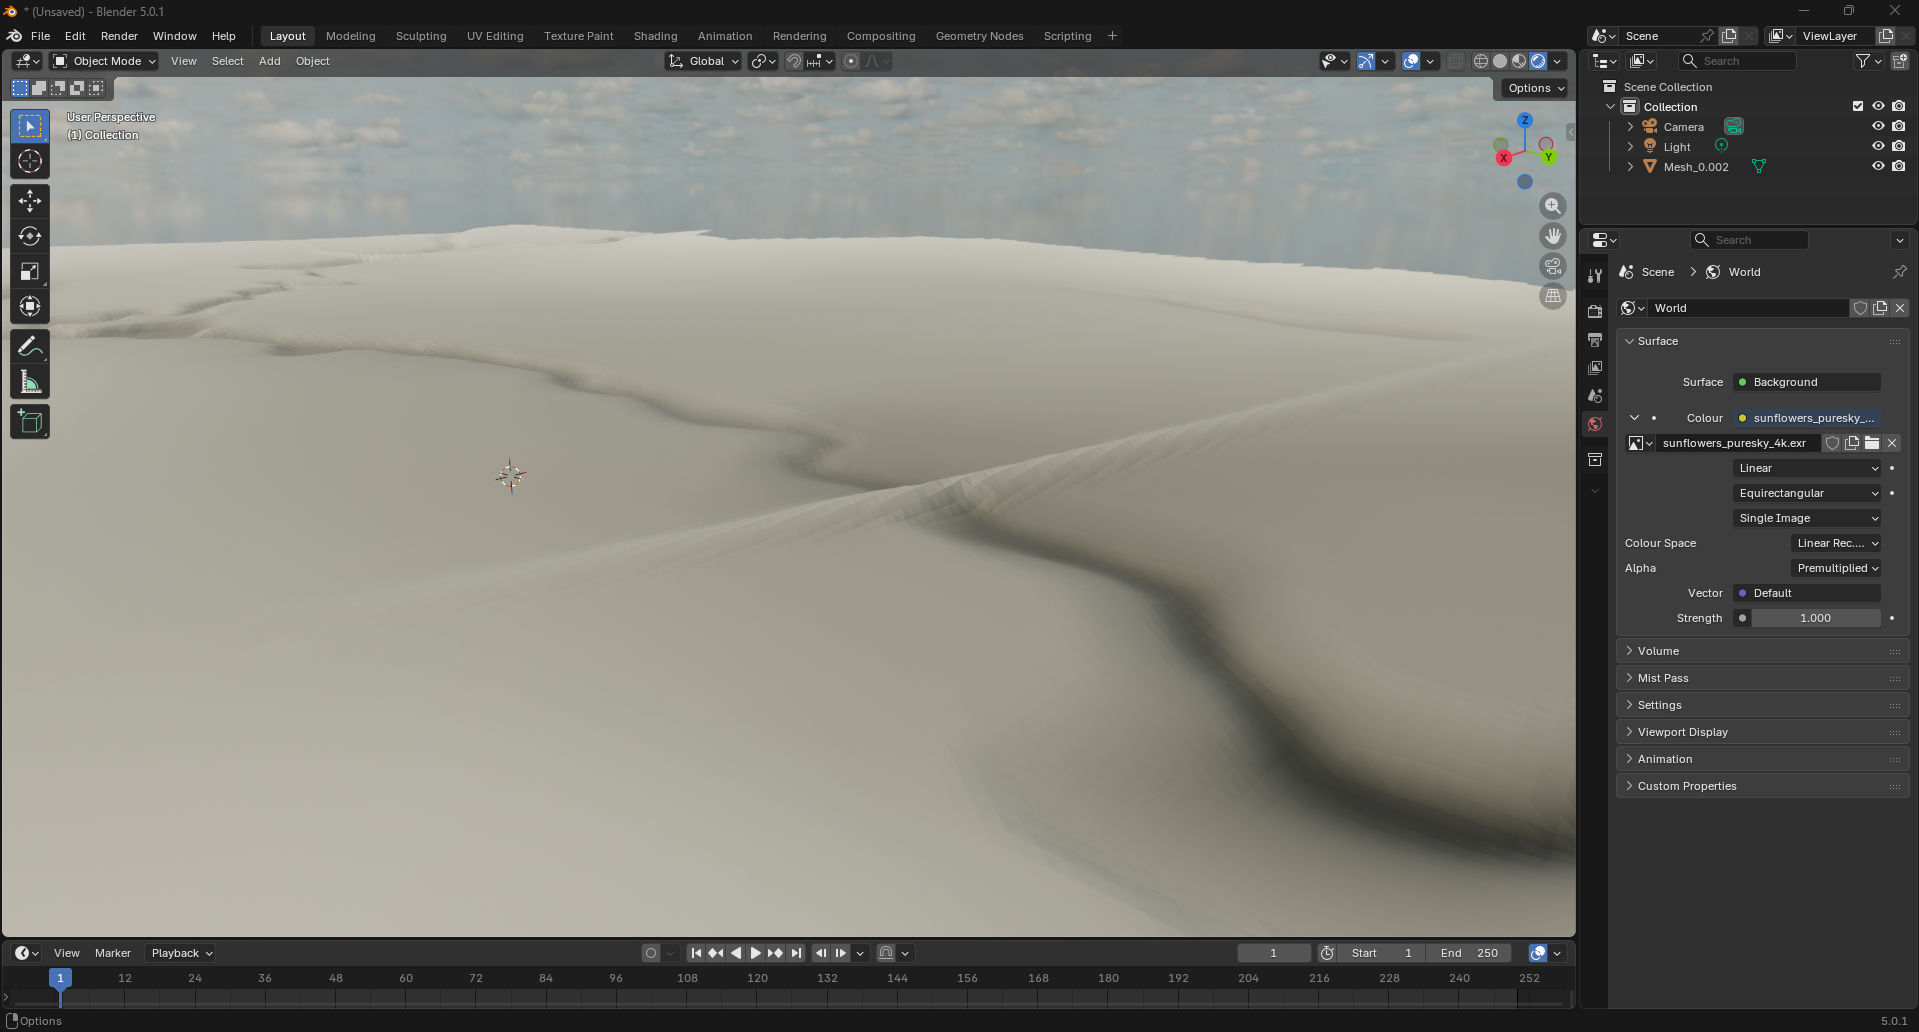Image resolution: width=1919 pixels, height=1032 pixels.
Task: Click the viewport Options button
Action: [x=1535, y=88]
